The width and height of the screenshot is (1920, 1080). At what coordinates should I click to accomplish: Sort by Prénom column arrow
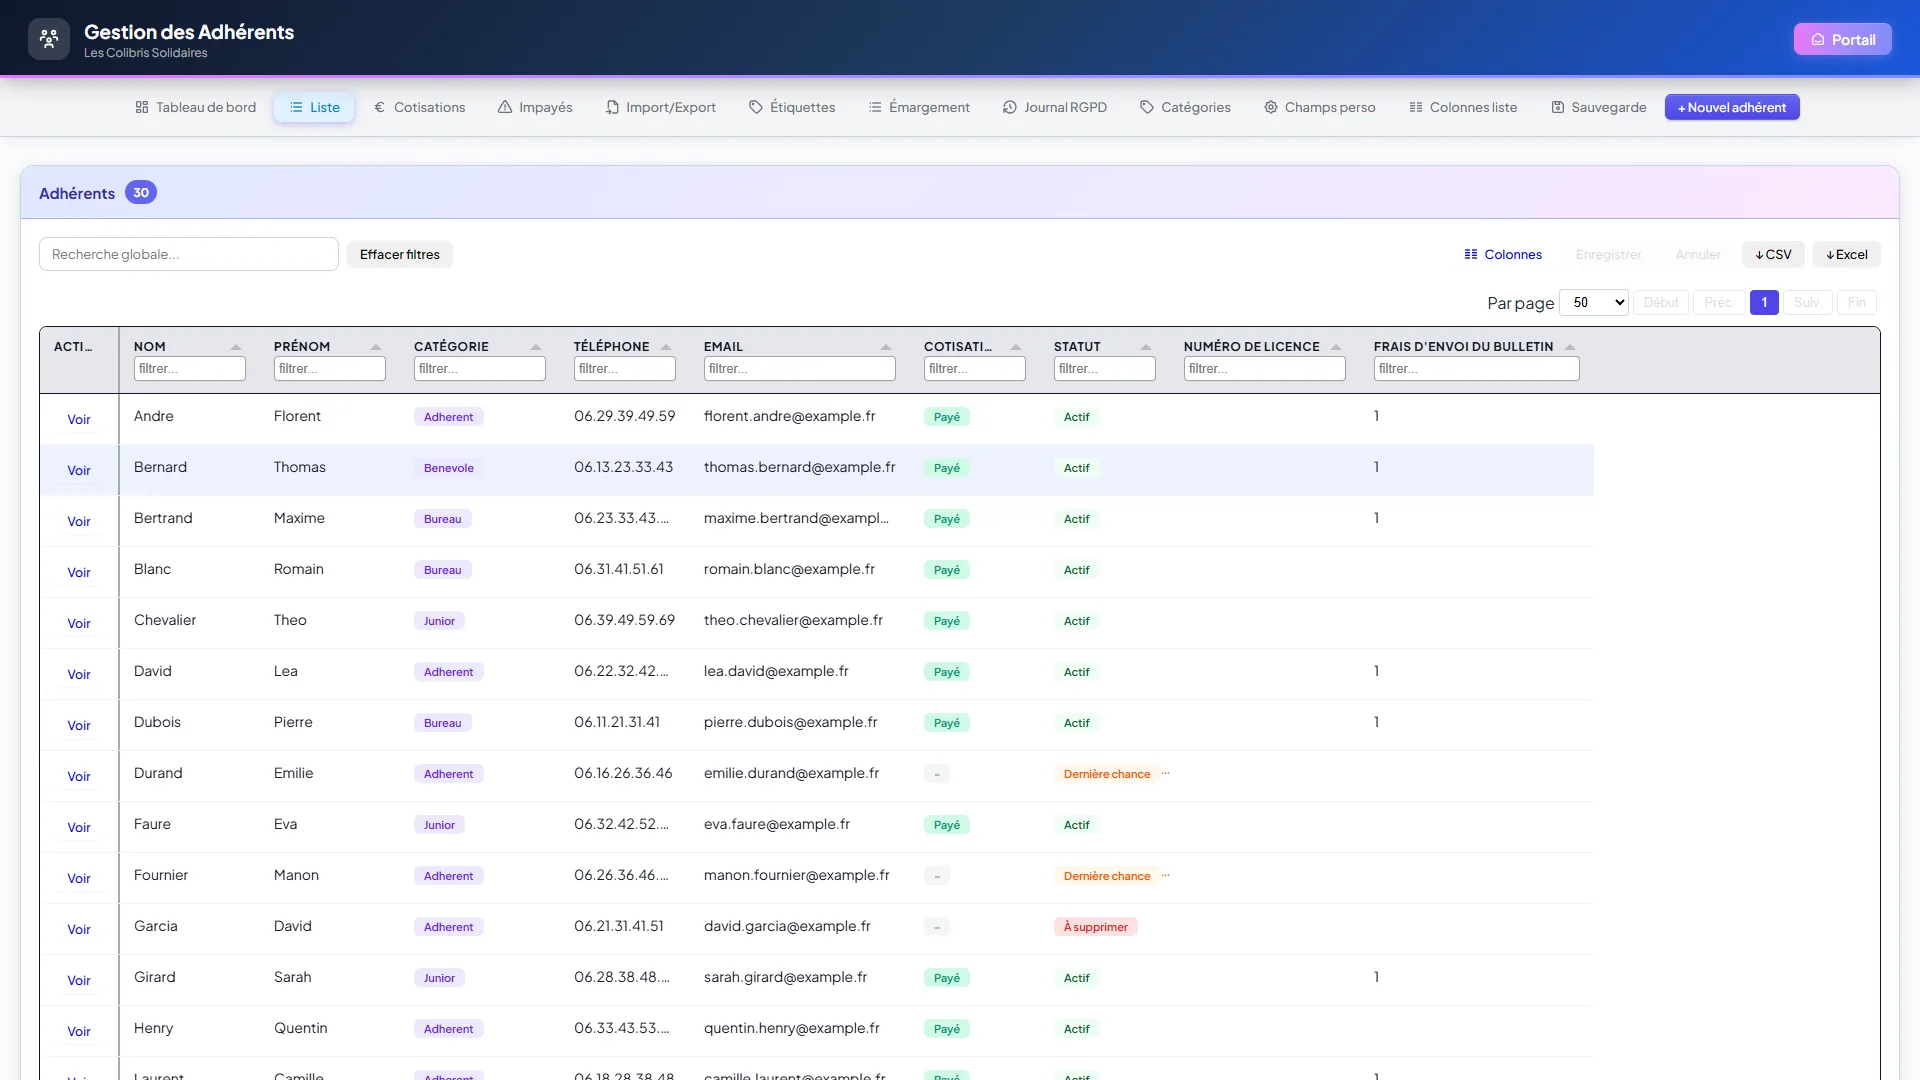(376, 347)
